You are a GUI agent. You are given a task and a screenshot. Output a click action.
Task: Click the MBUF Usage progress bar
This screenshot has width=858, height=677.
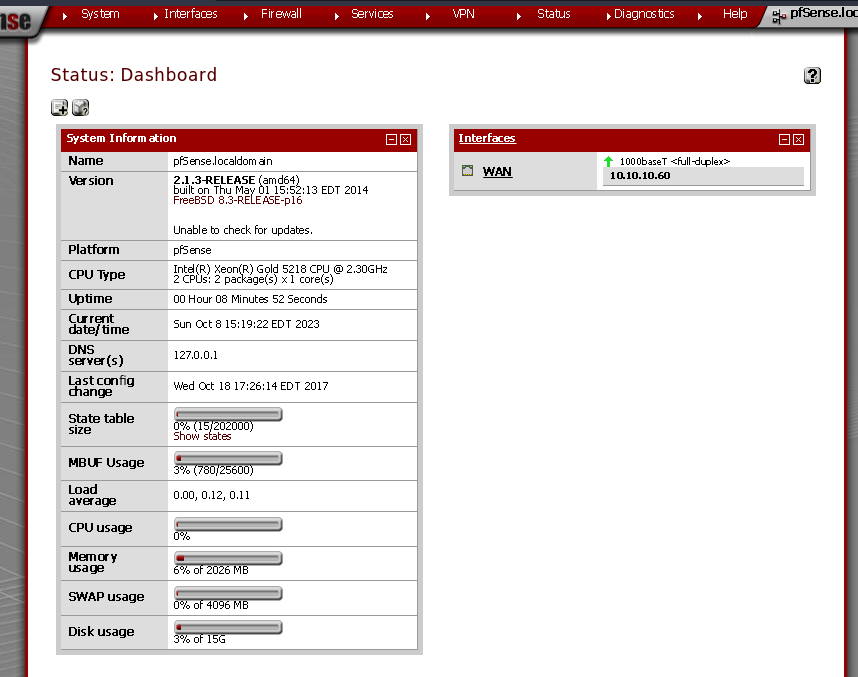(228, 458)
